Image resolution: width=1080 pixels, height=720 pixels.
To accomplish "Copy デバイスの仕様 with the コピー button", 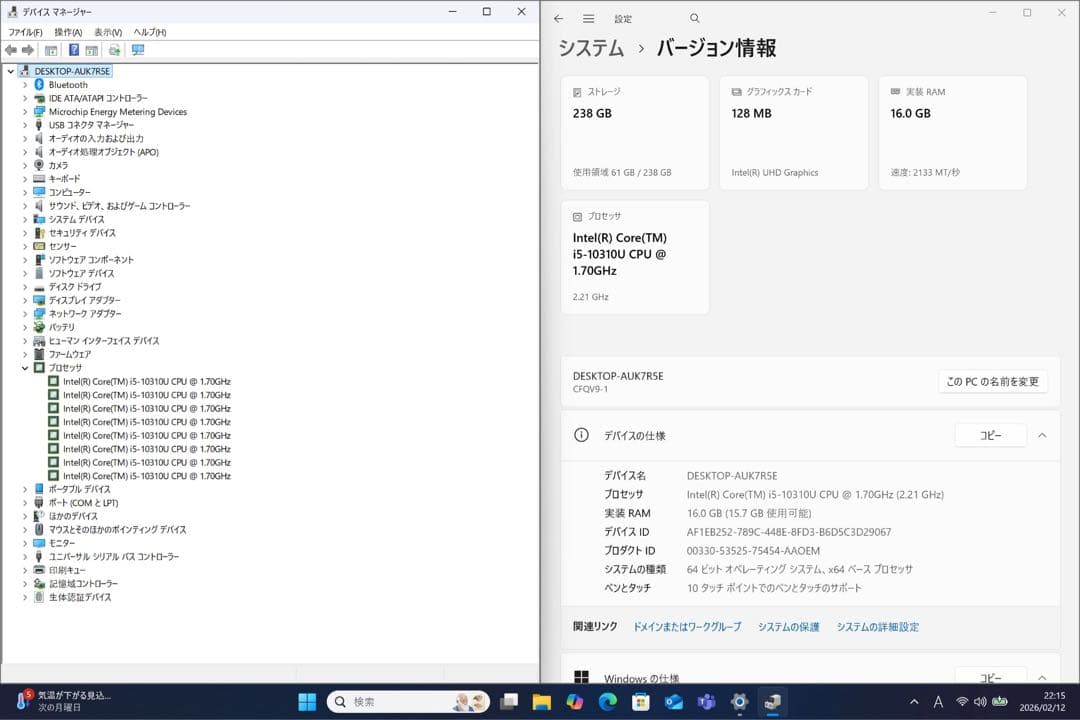I will coord(990,435).
